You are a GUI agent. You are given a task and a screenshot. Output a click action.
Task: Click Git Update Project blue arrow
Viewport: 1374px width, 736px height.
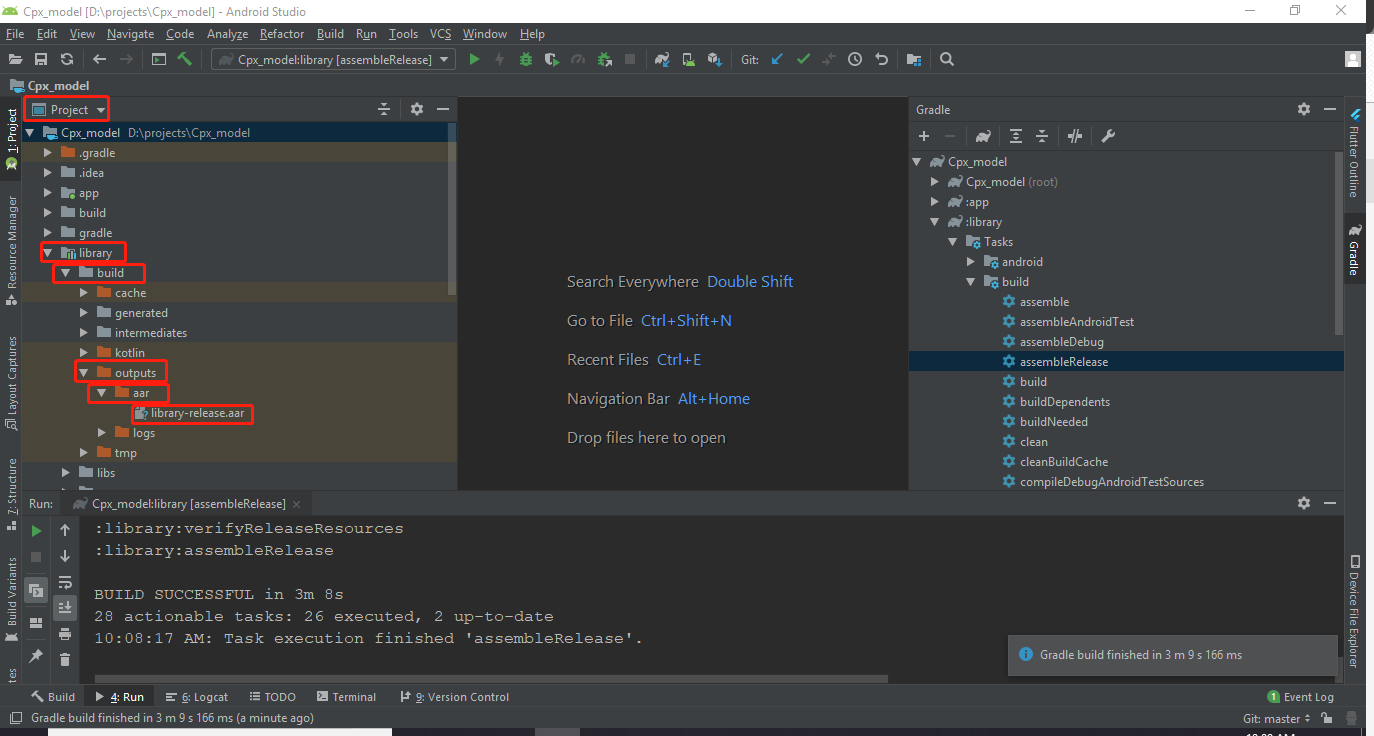777,59
